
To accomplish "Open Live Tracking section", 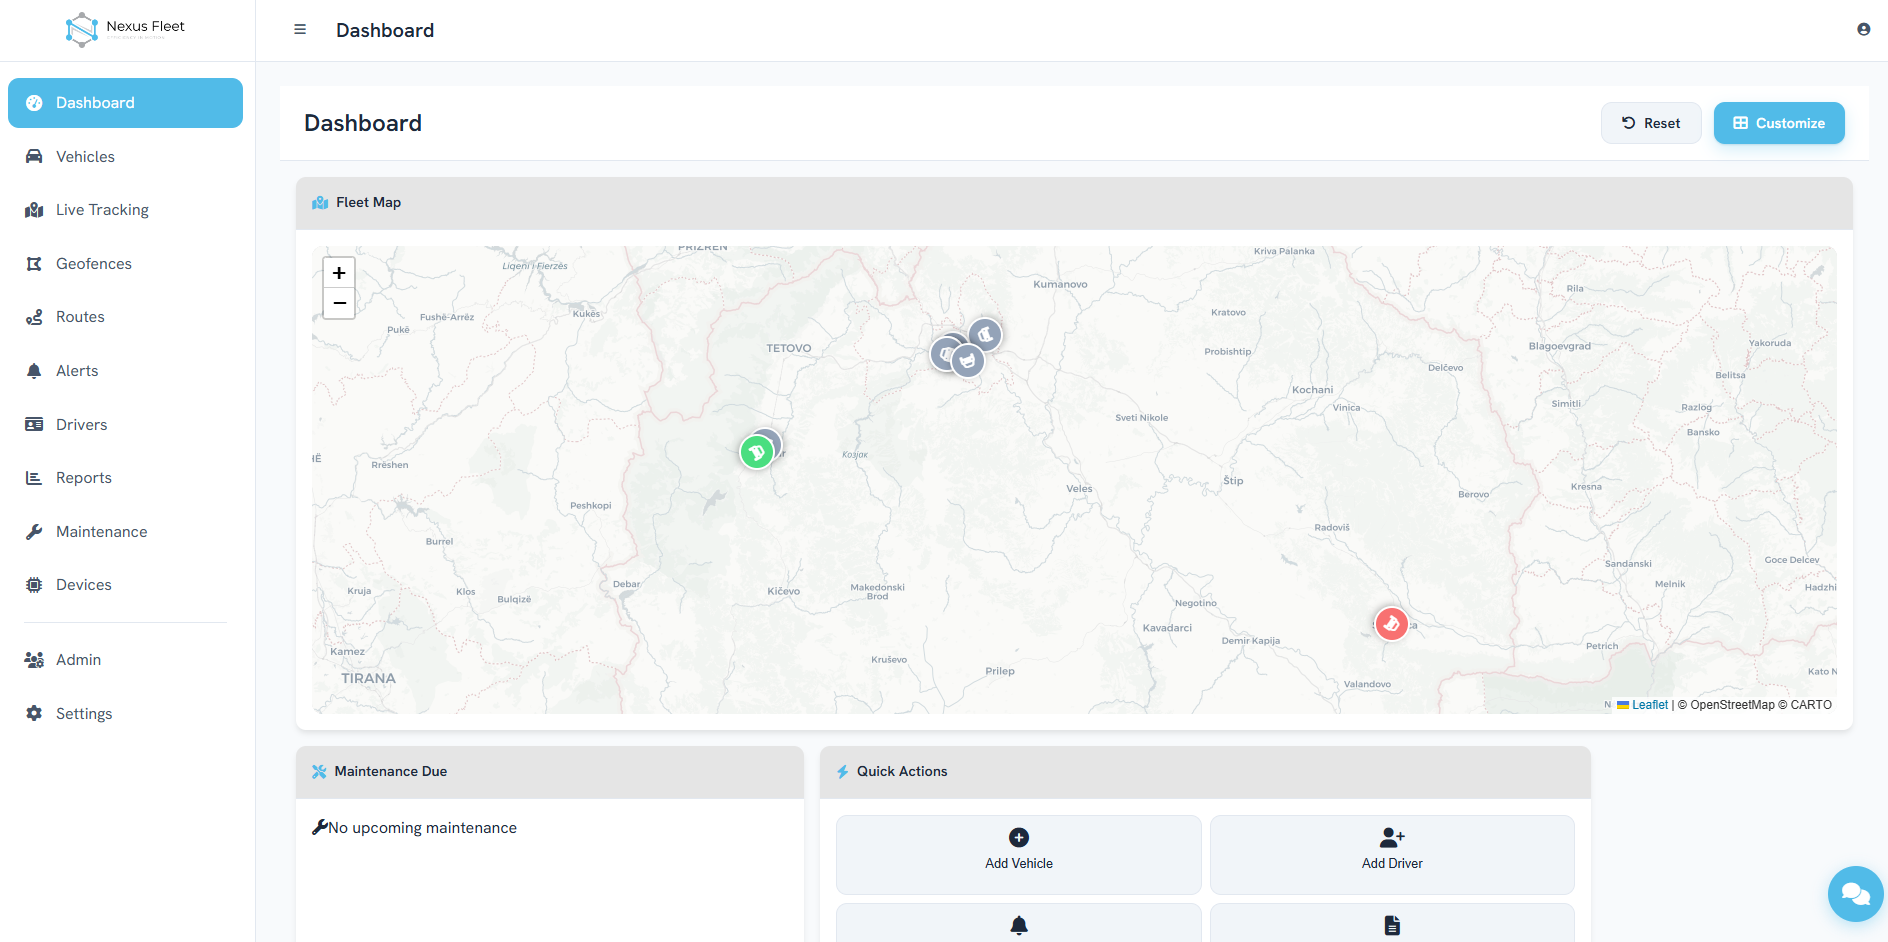I will click(125, 210).
